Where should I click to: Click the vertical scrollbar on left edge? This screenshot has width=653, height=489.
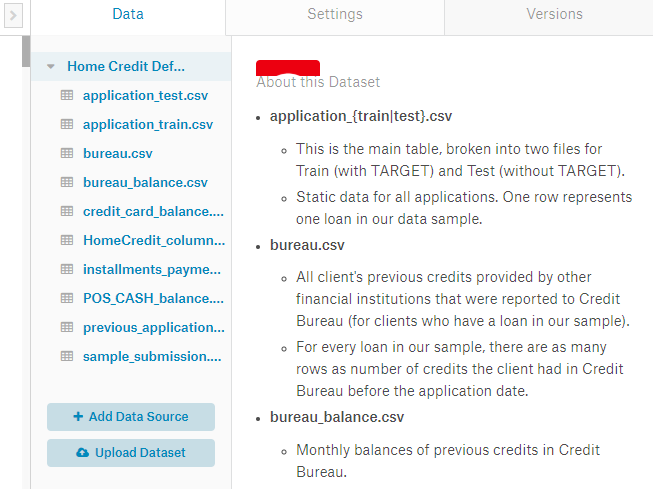tap(26, 52)
